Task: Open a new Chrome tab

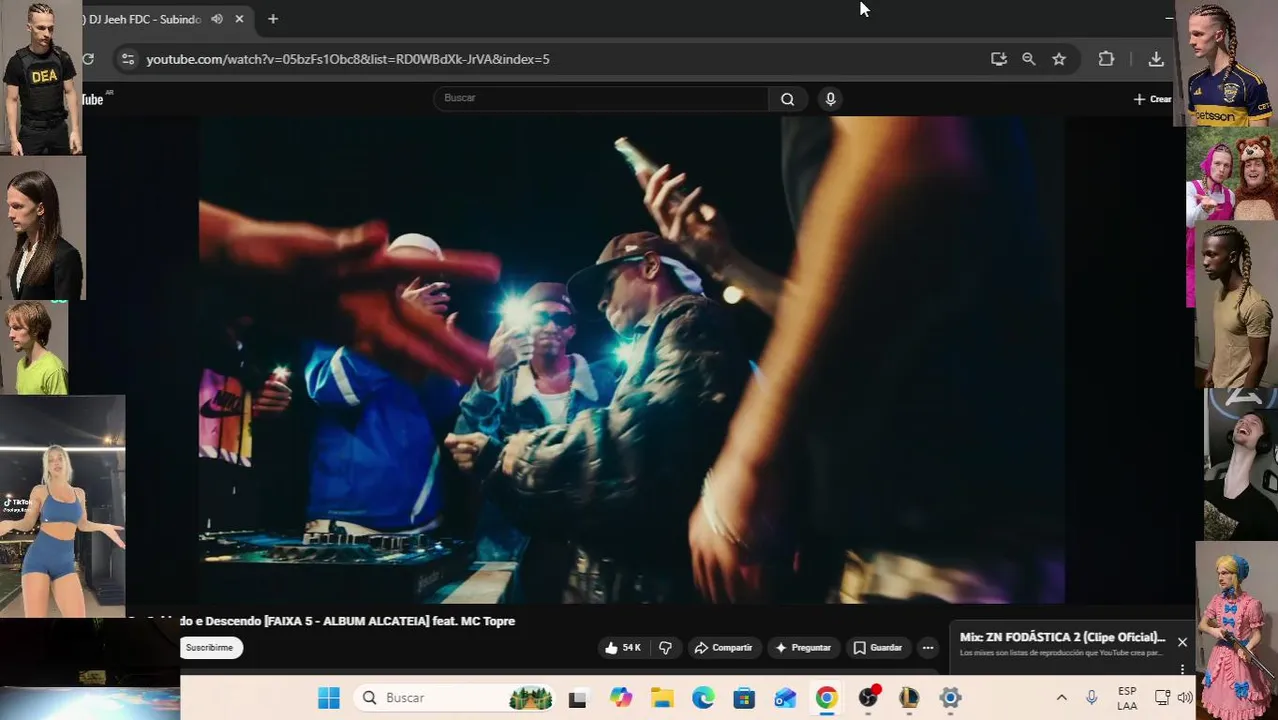Action: 273,19
